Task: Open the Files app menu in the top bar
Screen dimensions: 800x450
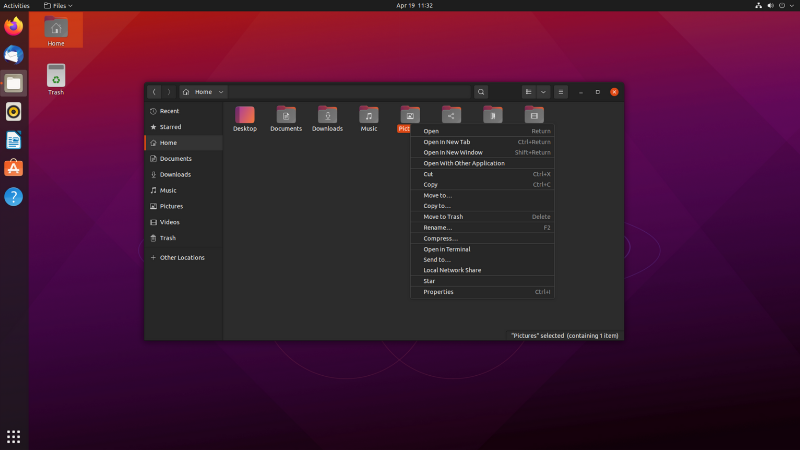Action: pos(58,5)
